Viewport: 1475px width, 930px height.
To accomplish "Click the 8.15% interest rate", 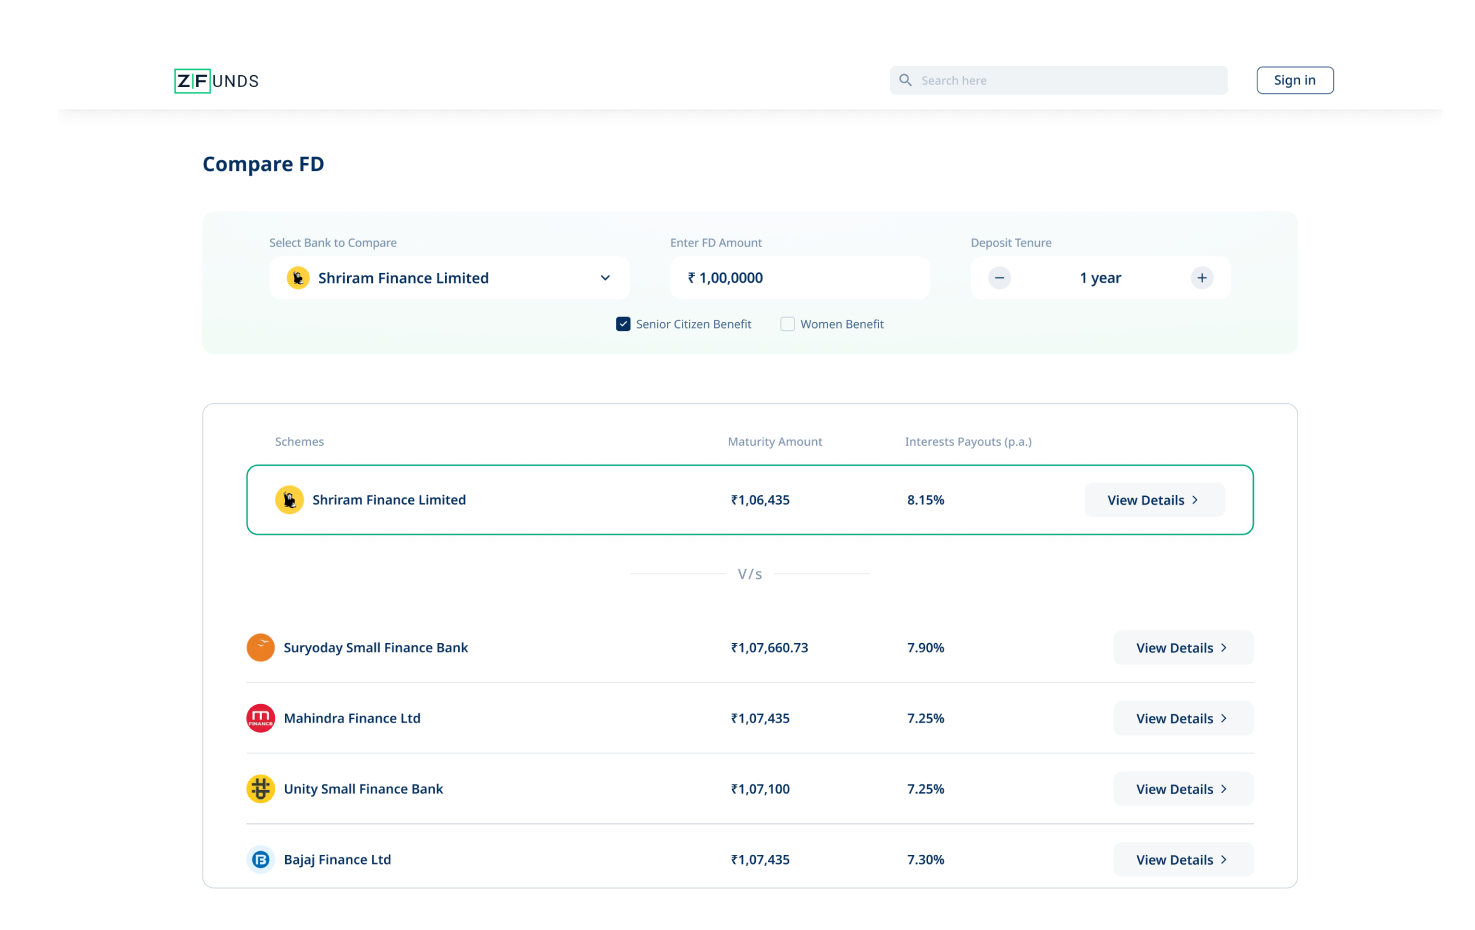I will point(926,500).
